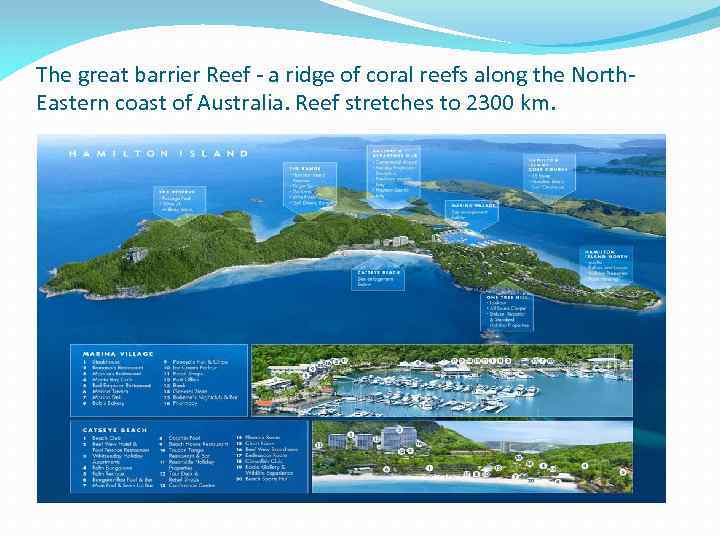The image size is (720, 540).
Task: Click the "MARINA VILLAGE" legend heading
Action: 118,354
